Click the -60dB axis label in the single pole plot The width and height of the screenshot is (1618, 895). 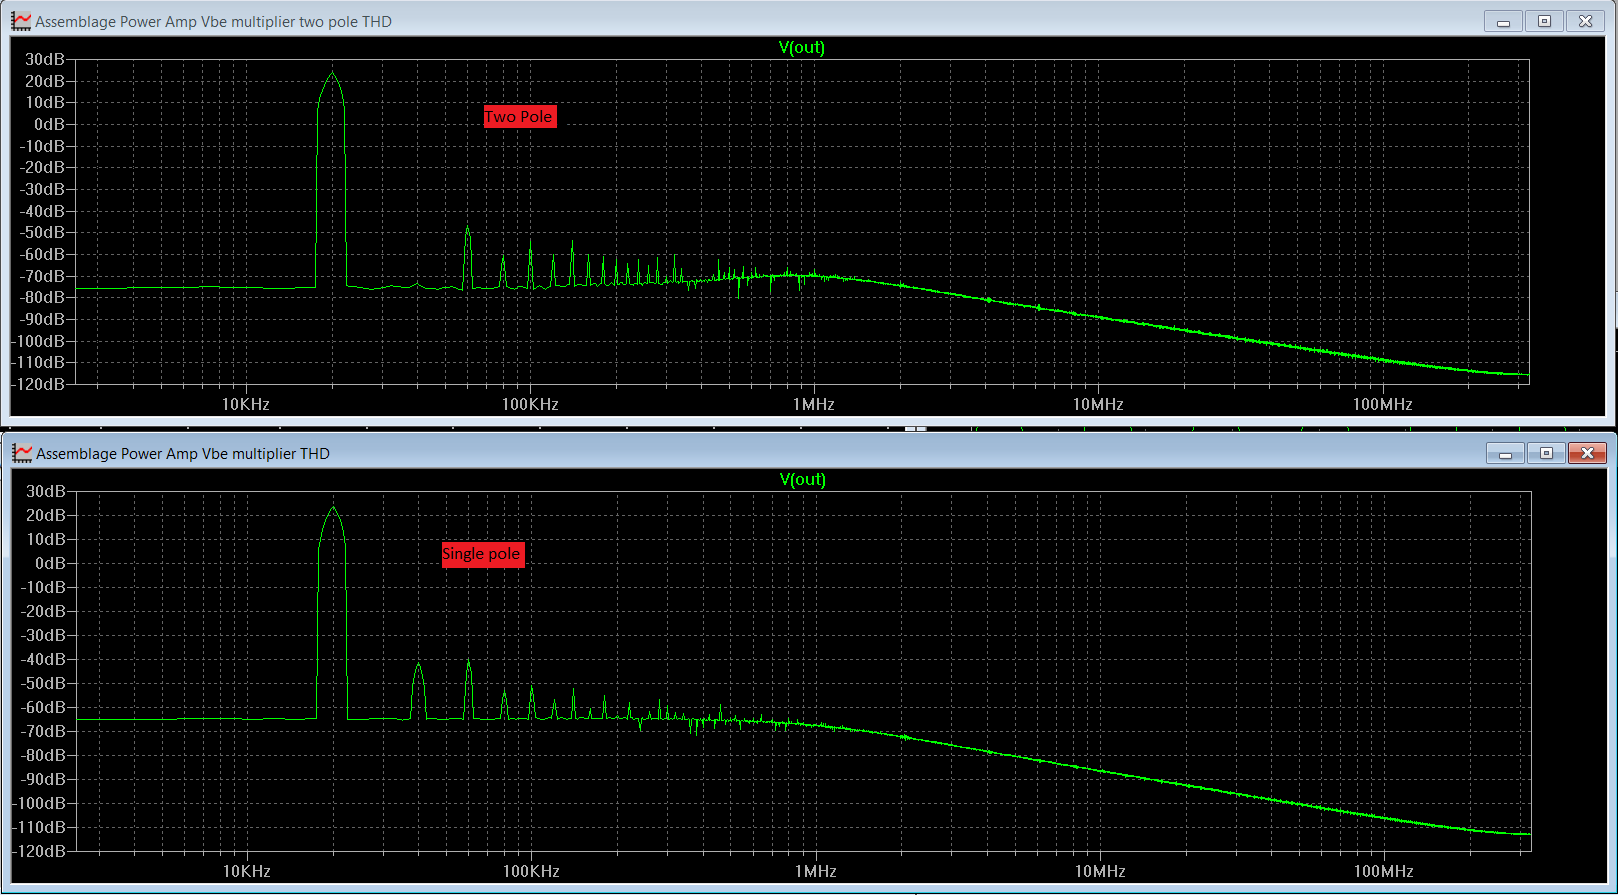45,707
